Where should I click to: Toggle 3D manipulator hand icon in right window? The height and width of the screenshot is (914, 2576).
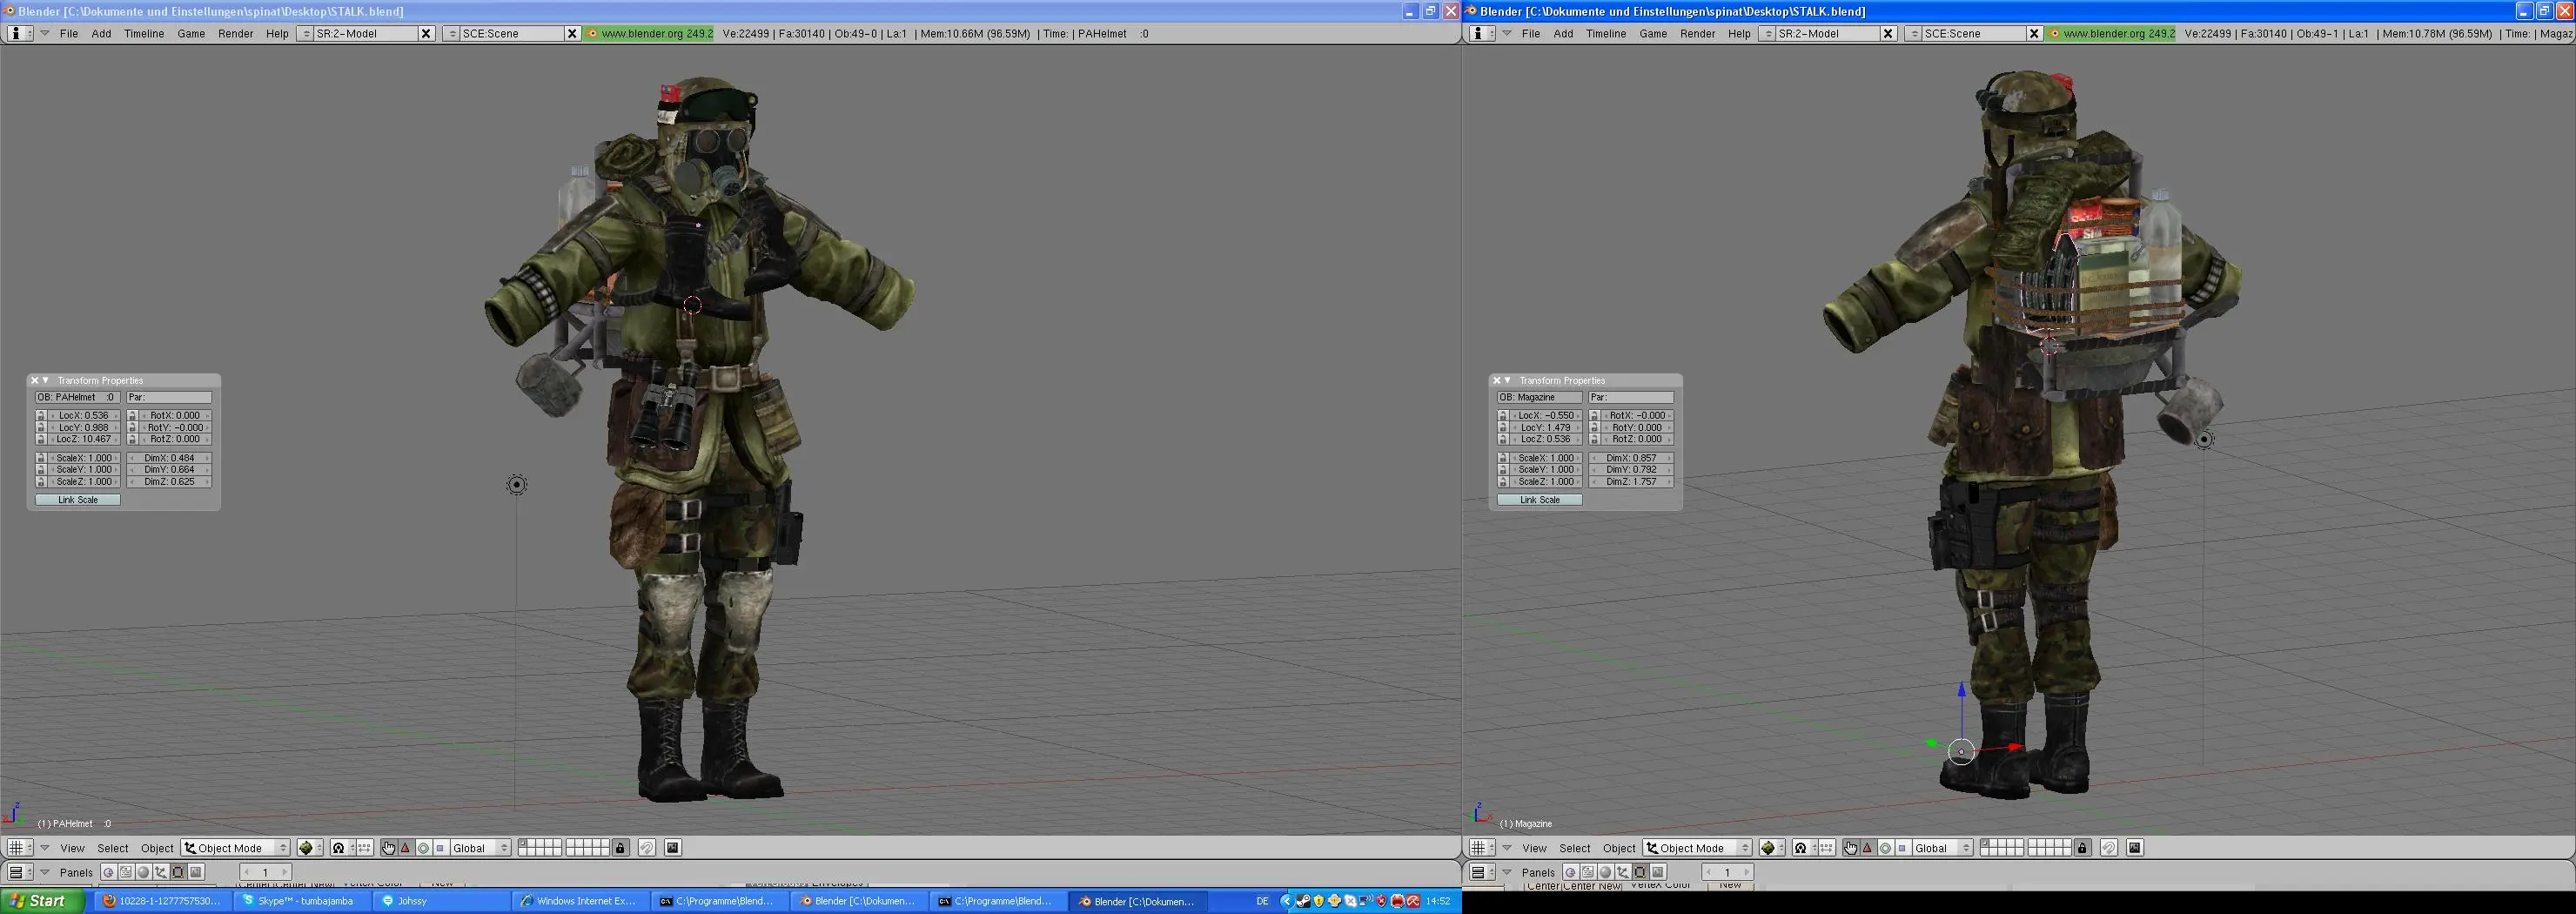point(1851,848)
